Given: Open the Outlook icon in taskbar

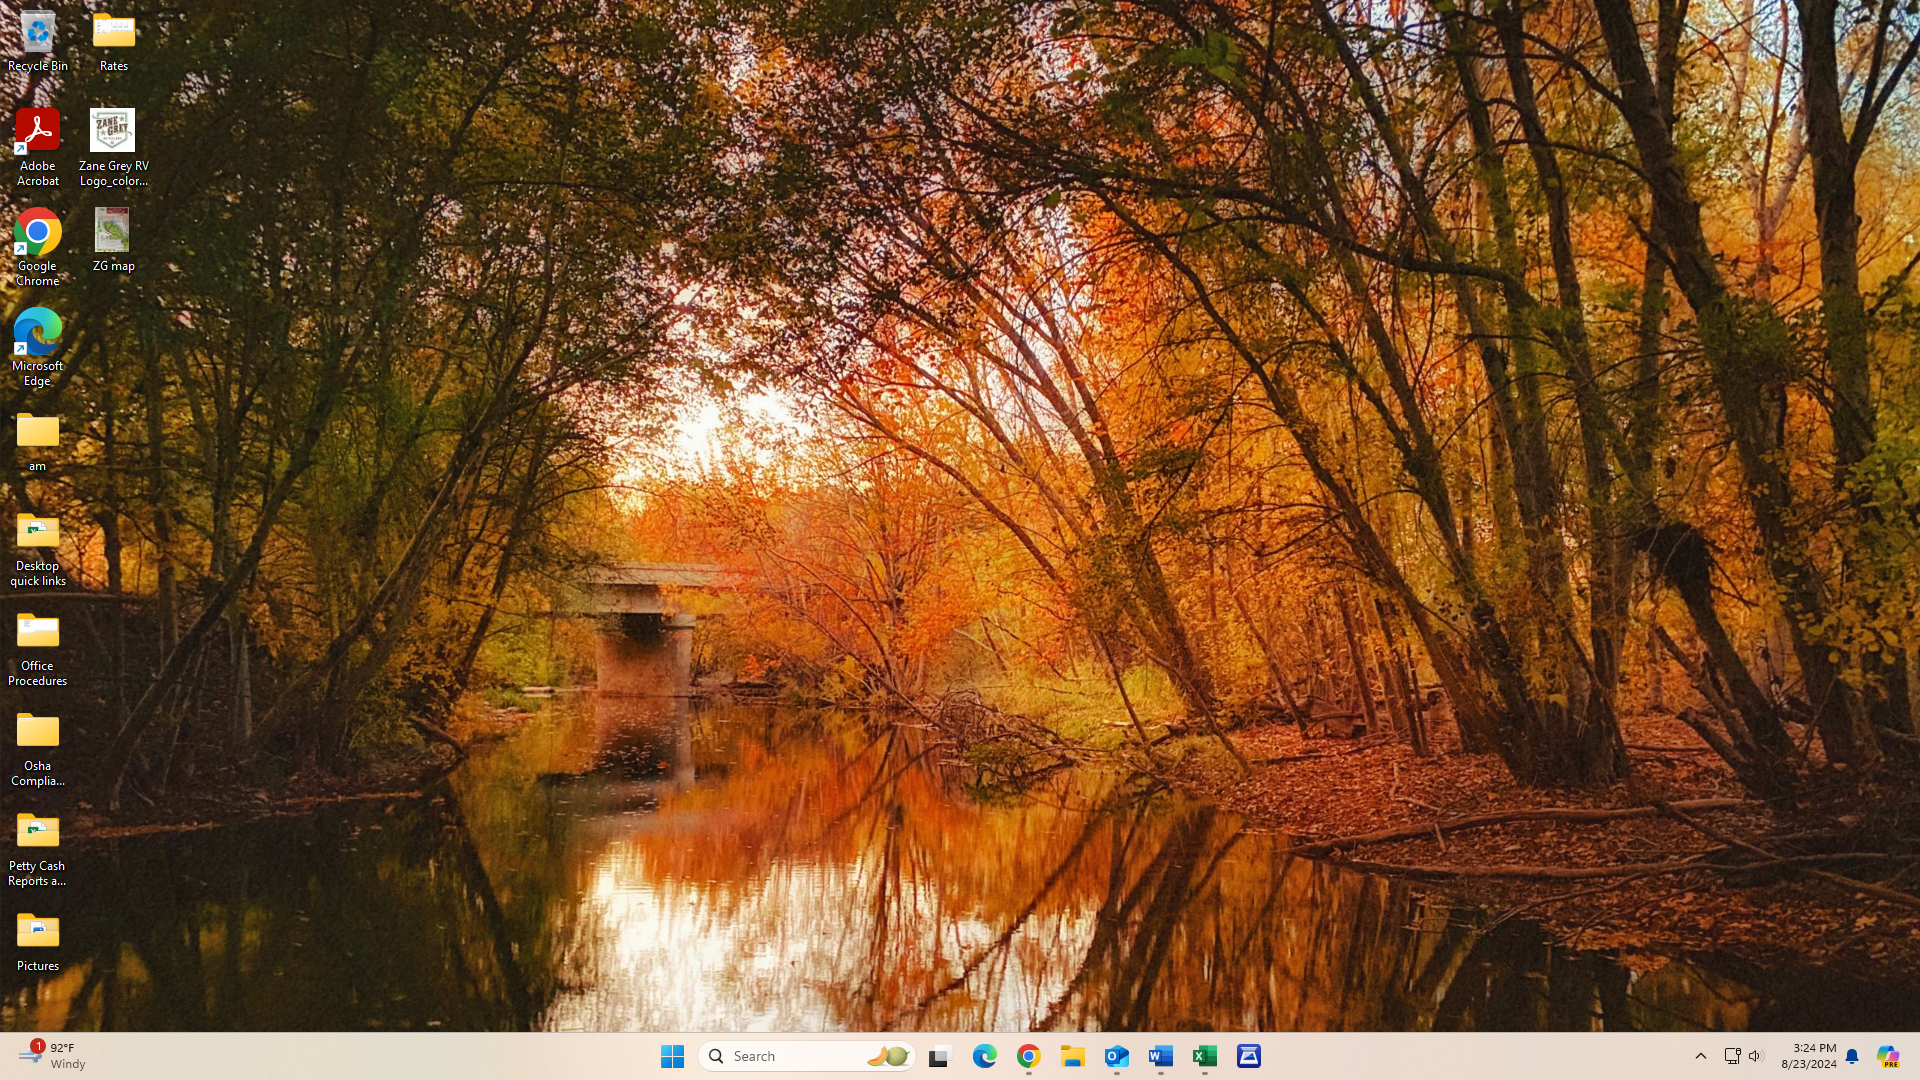Looking at the screenshot, I should 1117,1057.
